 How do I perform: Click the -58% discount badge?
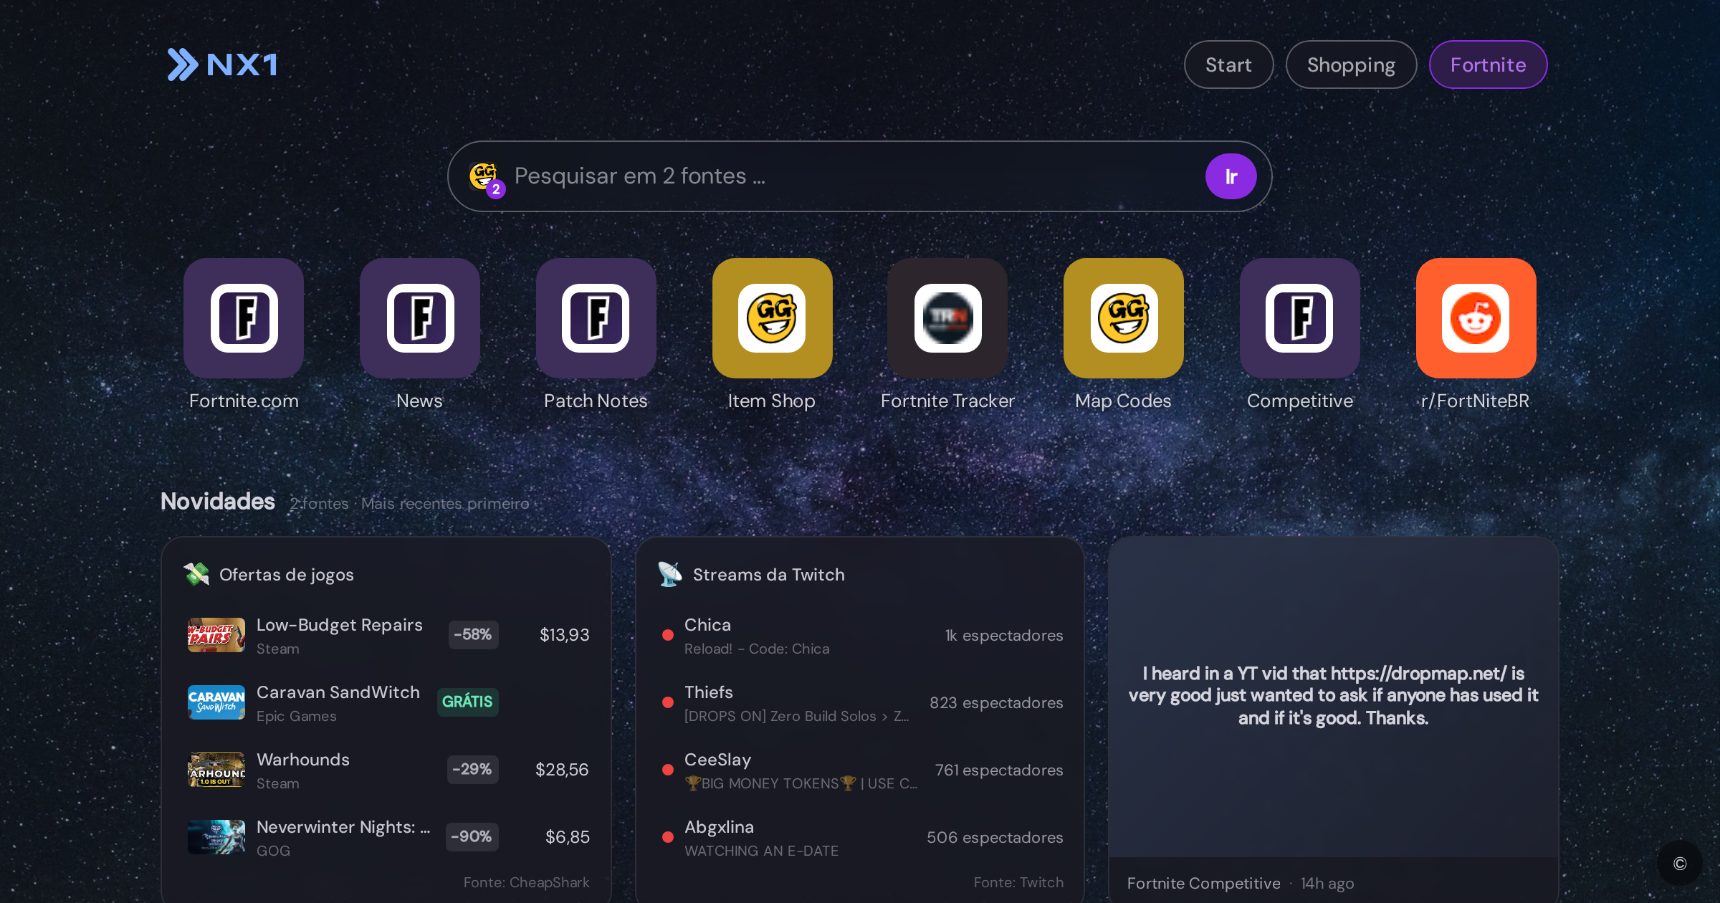point(473,635)
